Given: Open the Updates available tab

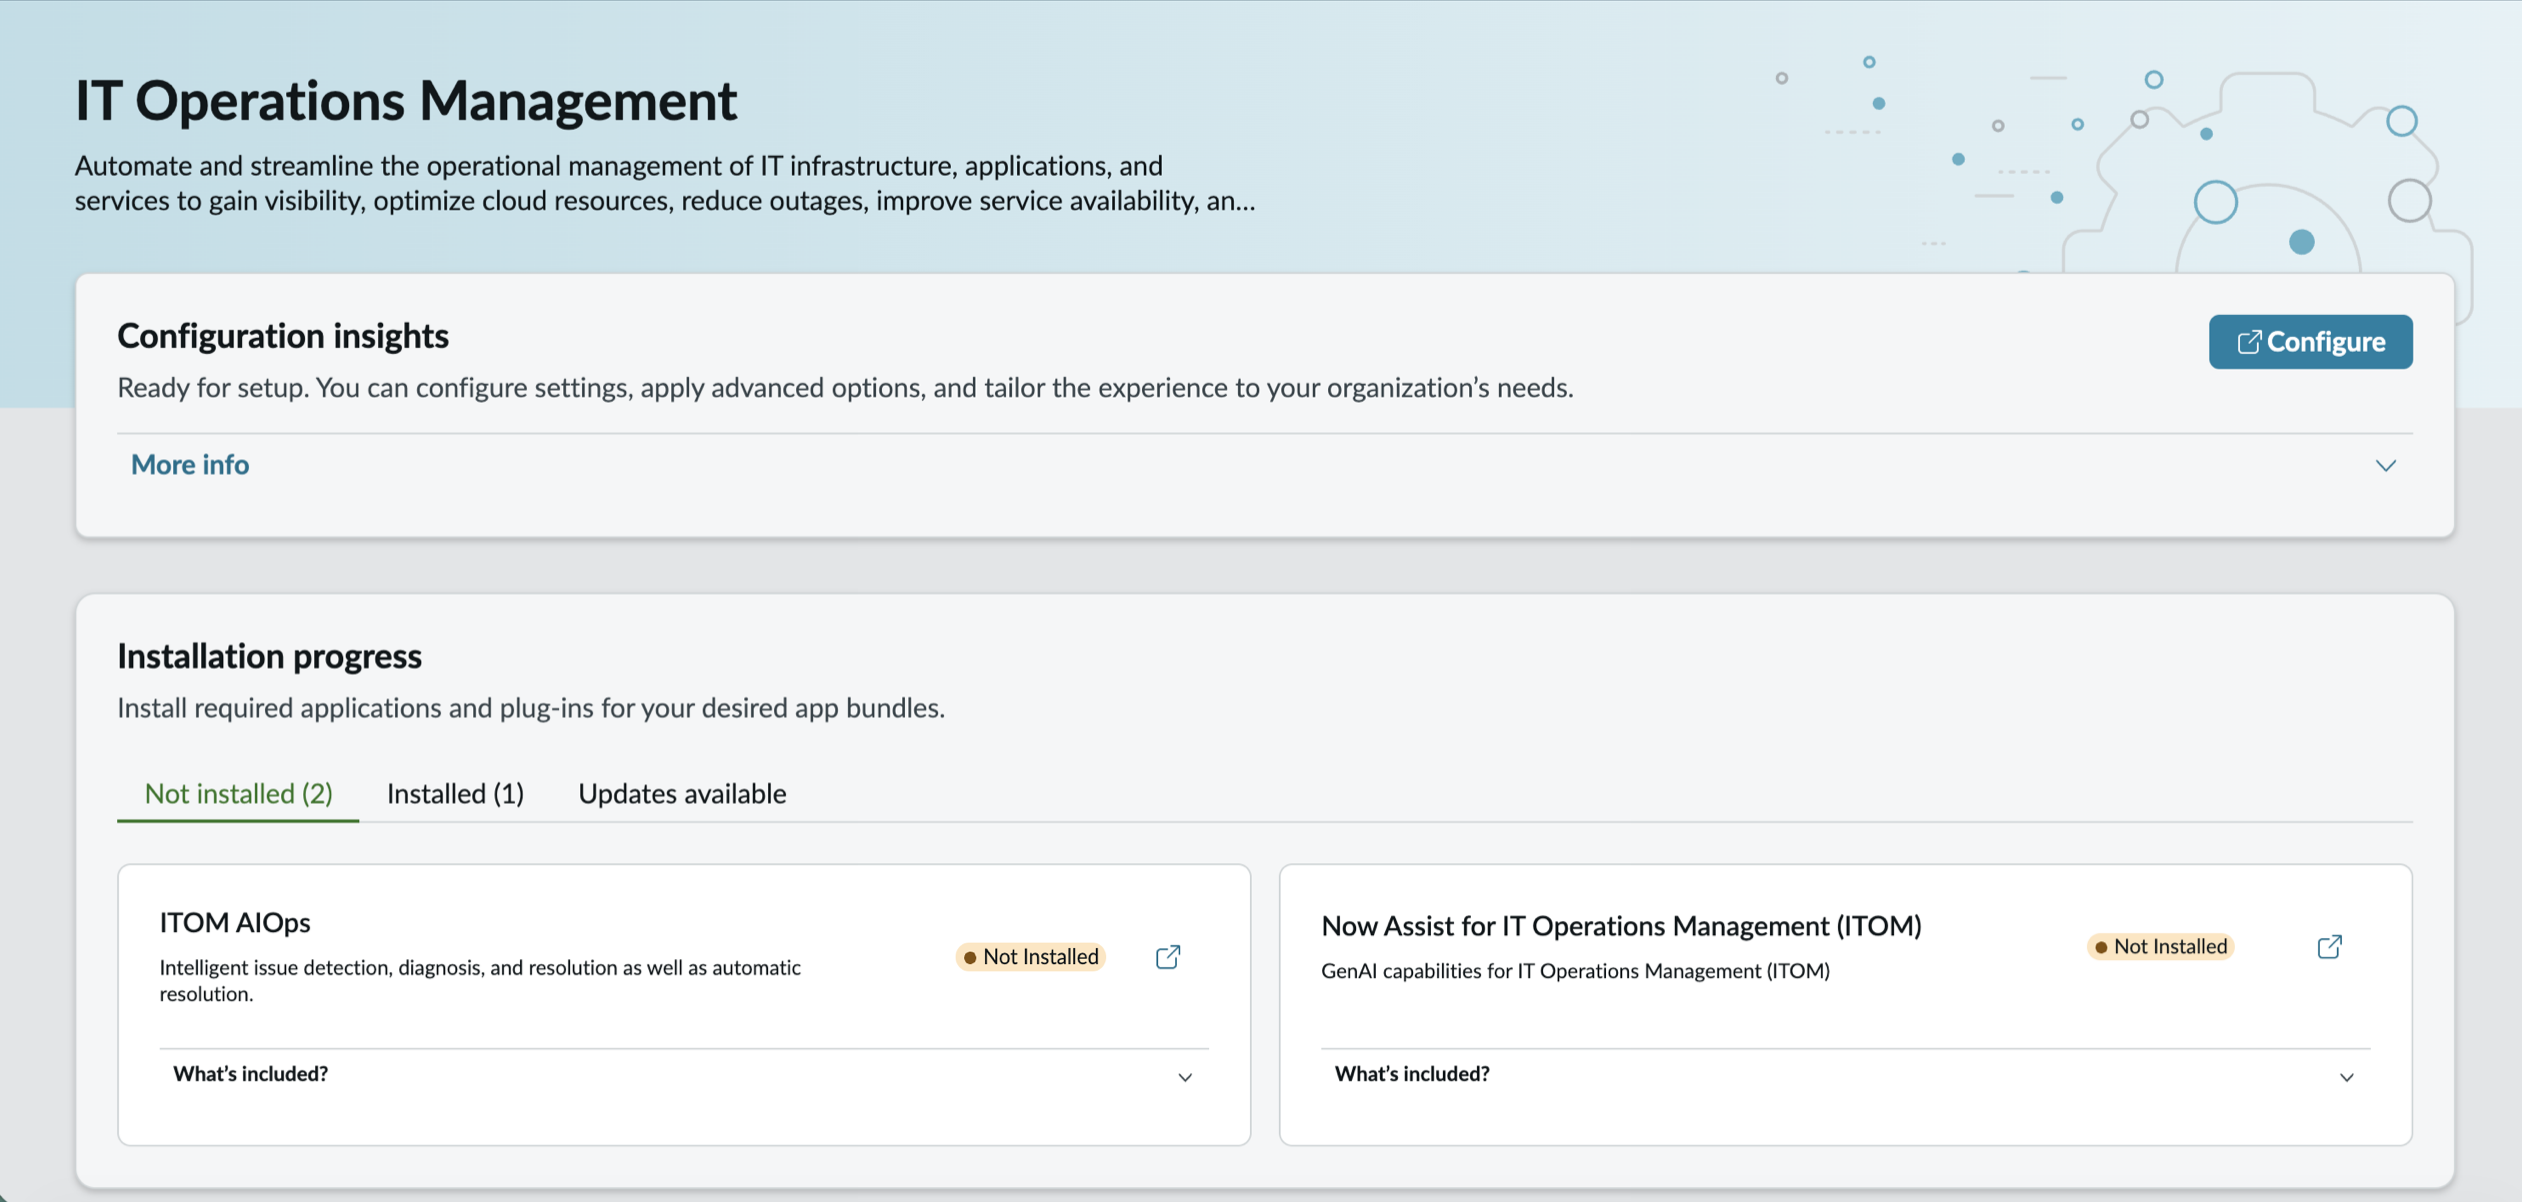Looking at the screenshot, I should point(682,794).
